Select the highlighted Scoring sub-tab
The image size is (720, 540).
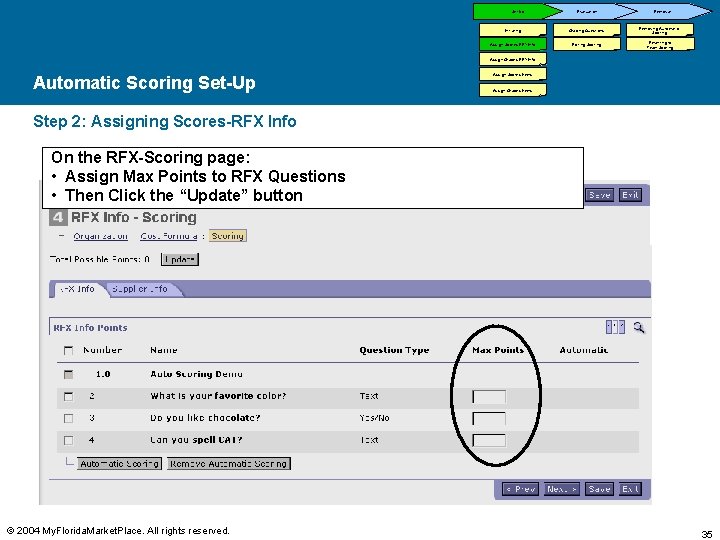pyautogui.click(x=228, y=236)
